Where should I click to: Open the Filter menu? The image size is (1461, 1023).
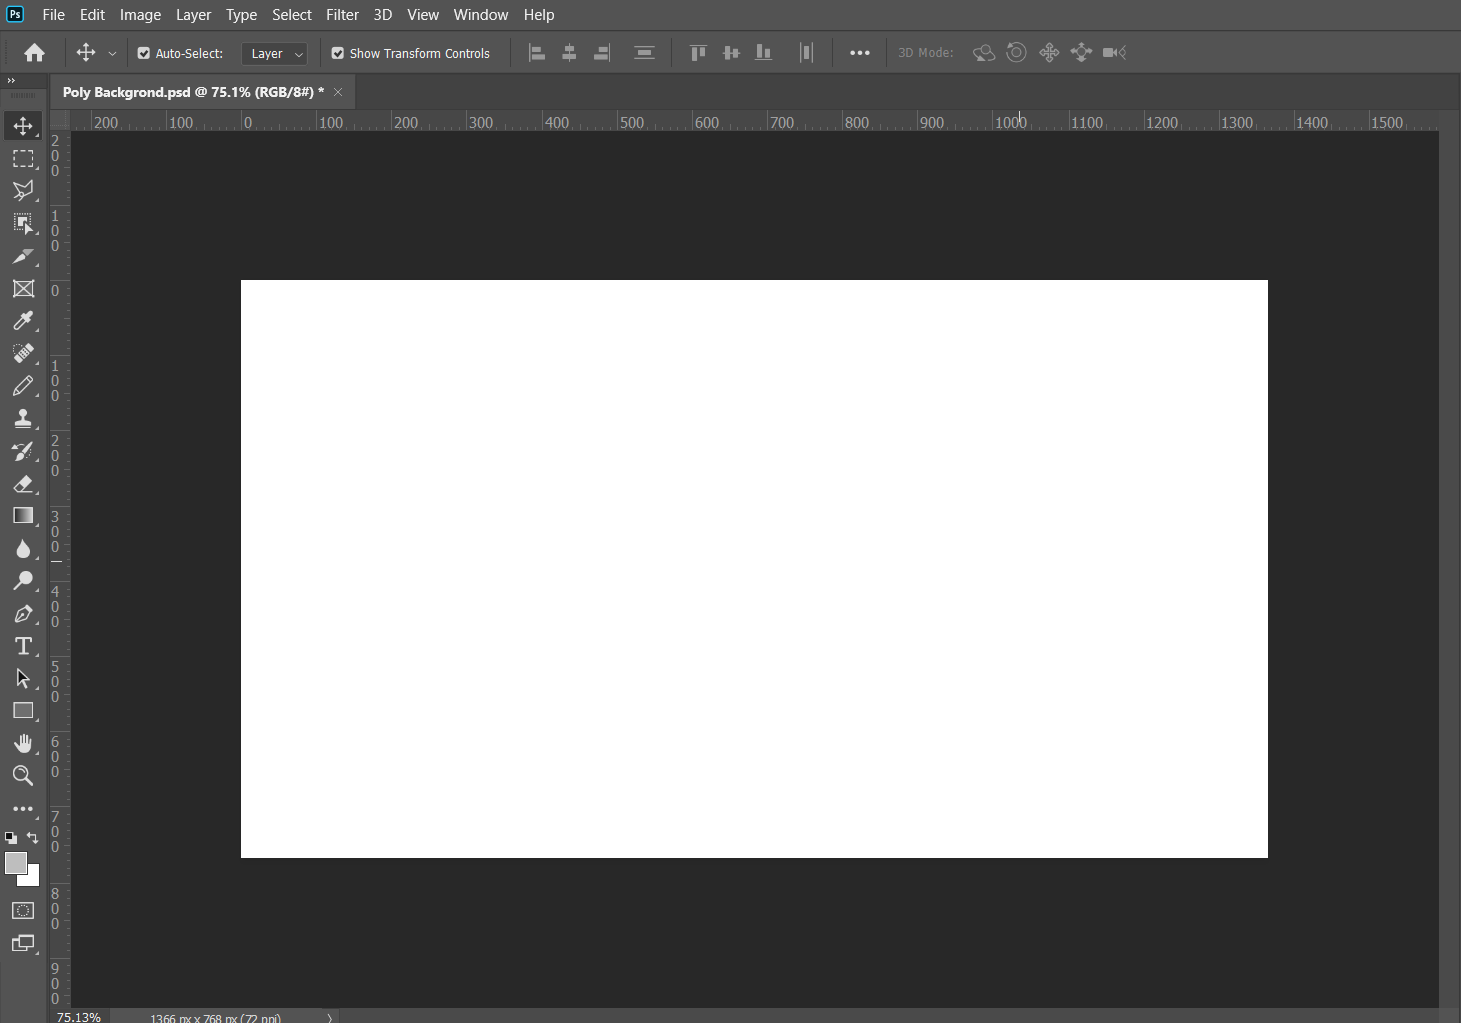pyautogui.click(x=342, y=15)
